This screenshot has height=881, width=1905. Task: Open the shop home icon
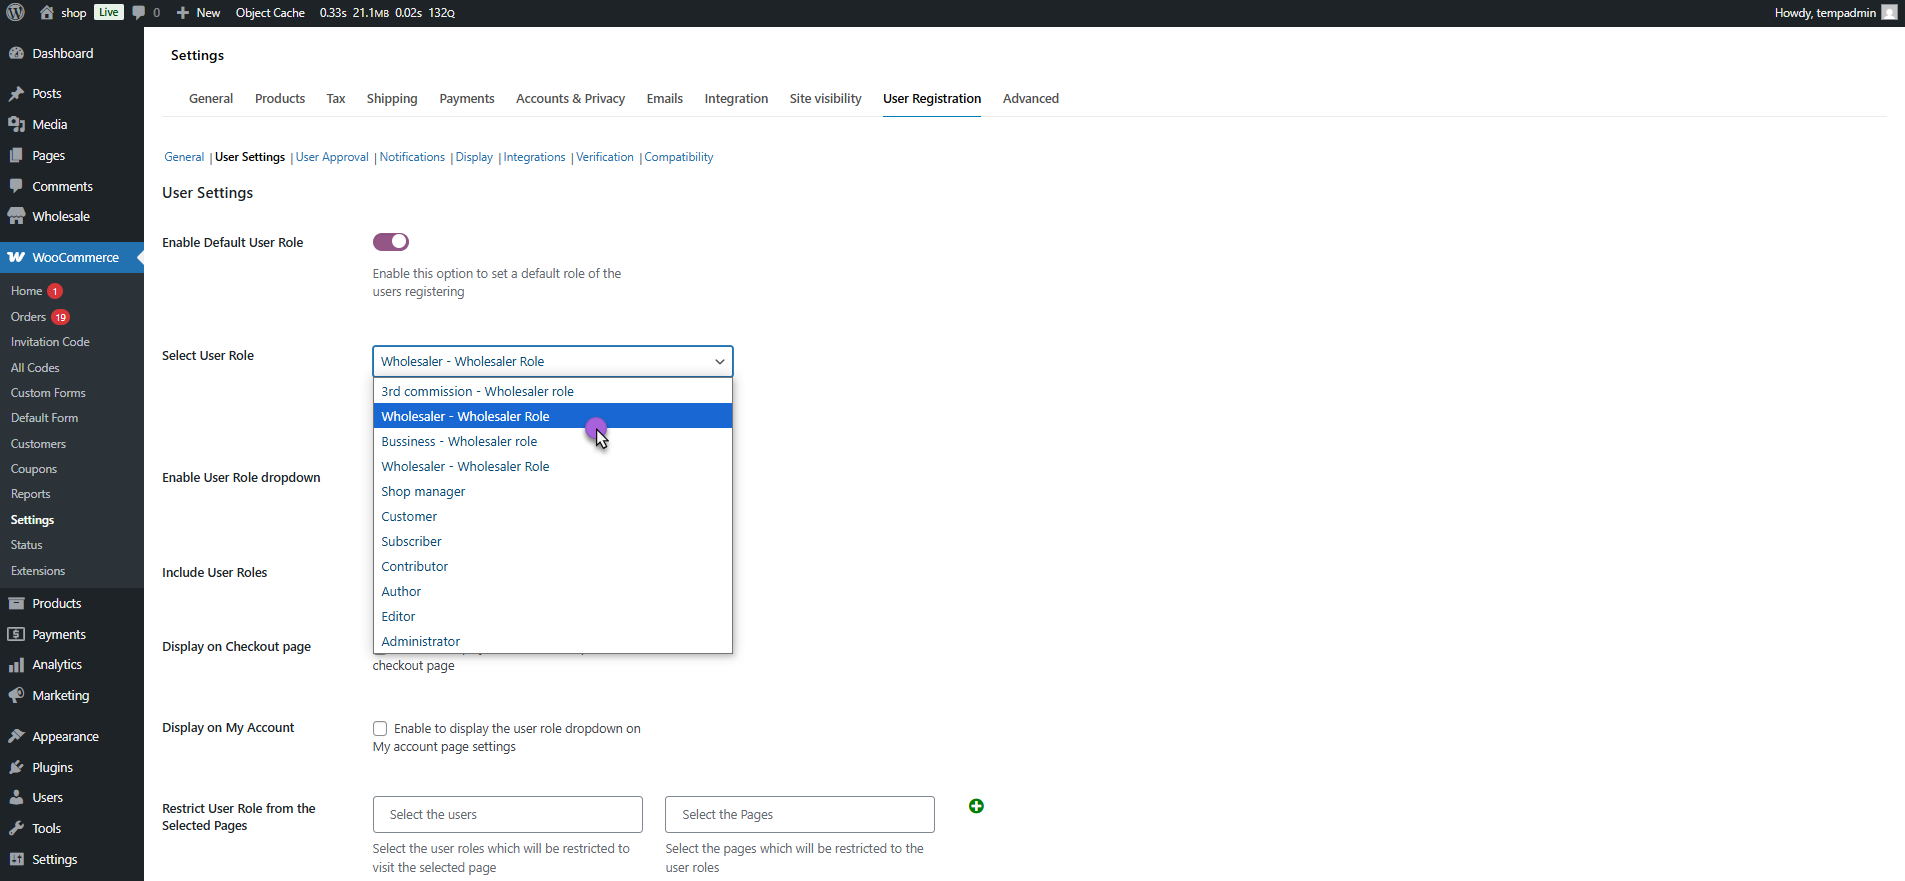point(46,13)
